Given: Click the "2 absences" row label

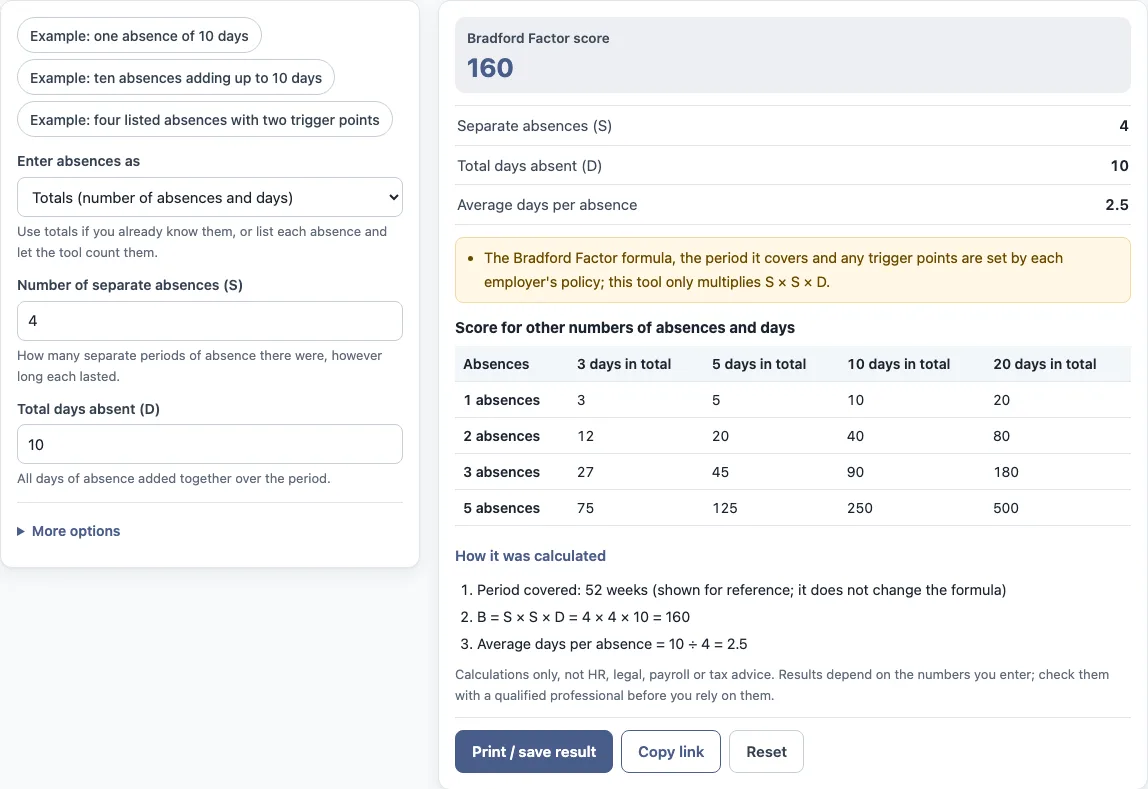Looking at the screenshot, I should click(x=502, y=435).
